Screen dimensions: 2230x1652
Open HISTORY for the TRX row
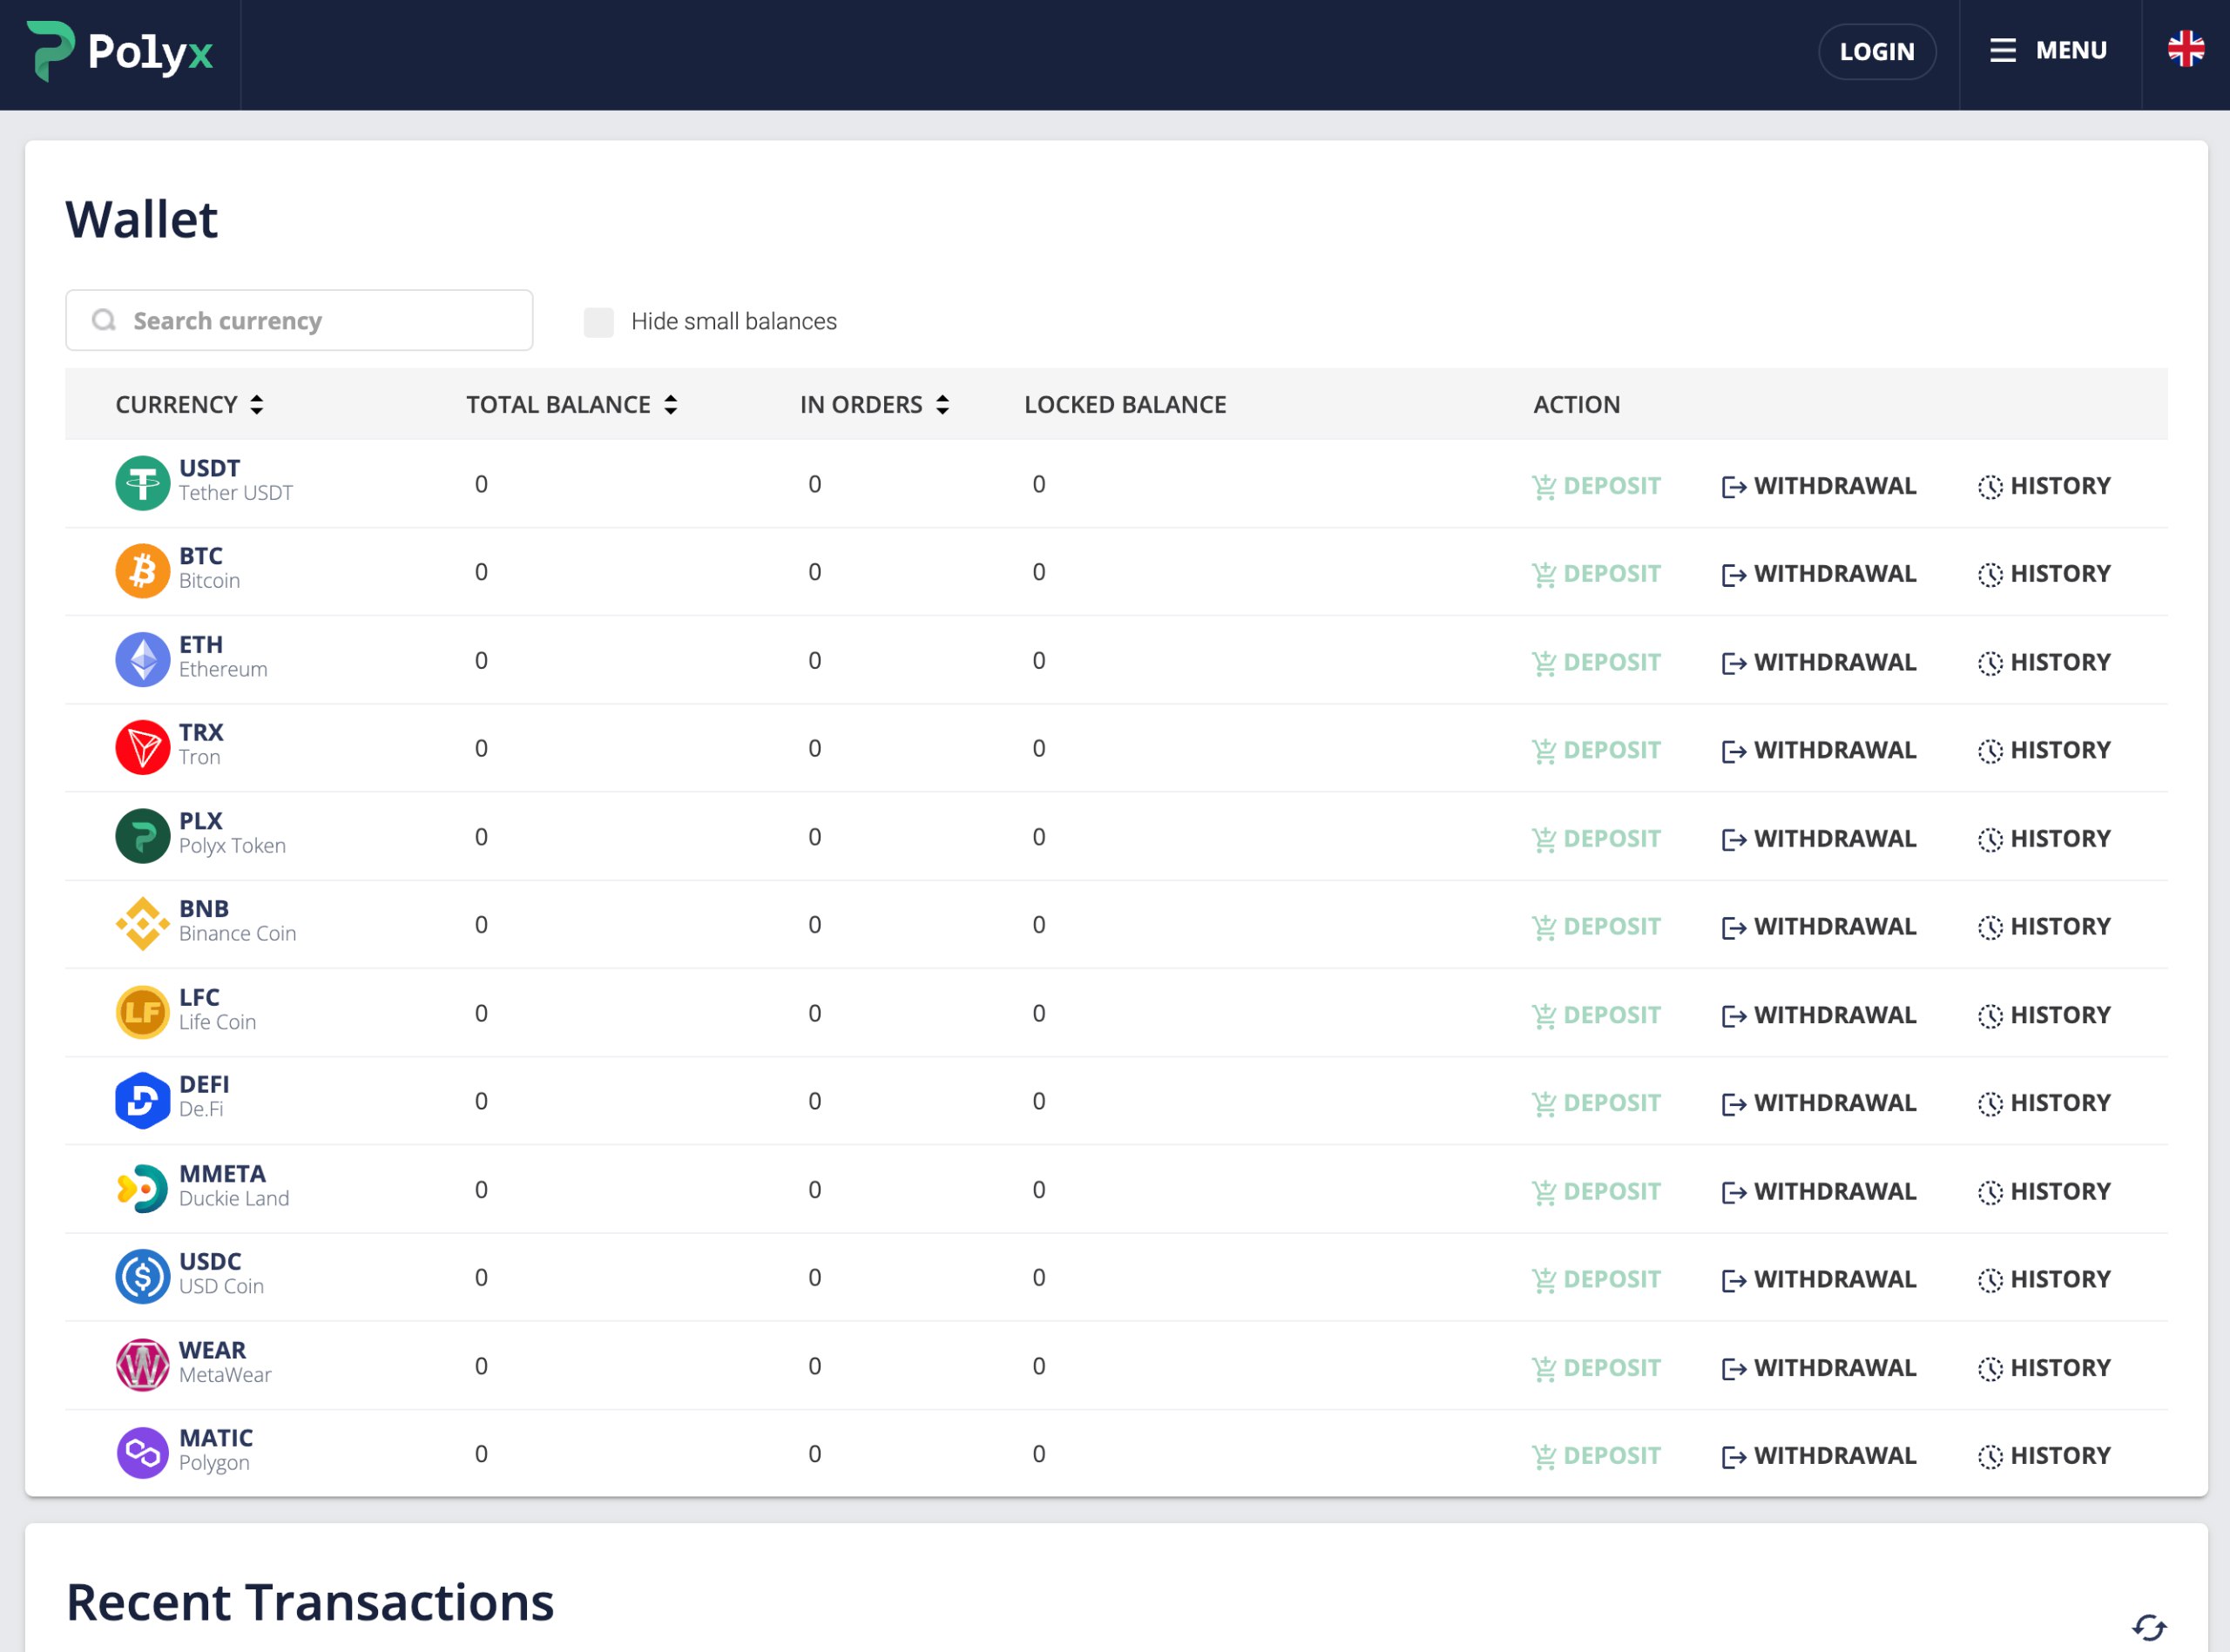2044,750
